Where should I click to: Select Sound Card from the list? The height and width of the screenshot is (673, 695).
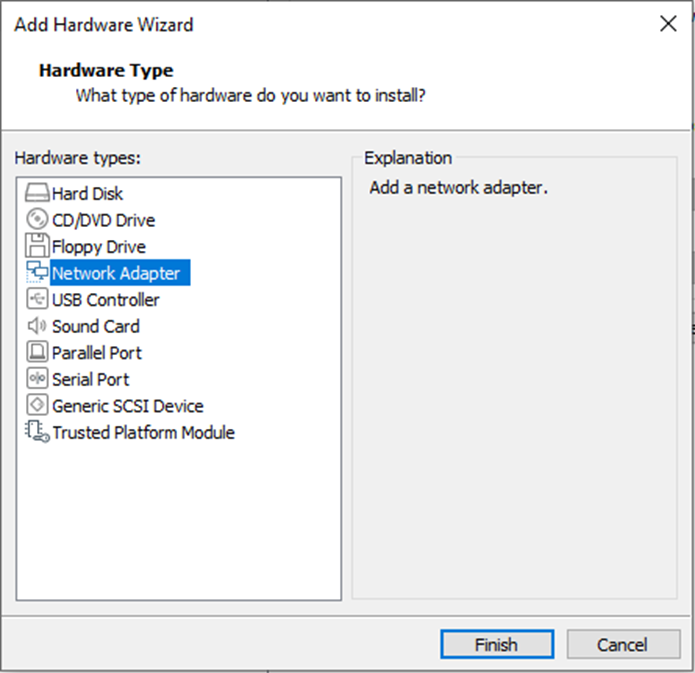[x=96, y=327]
